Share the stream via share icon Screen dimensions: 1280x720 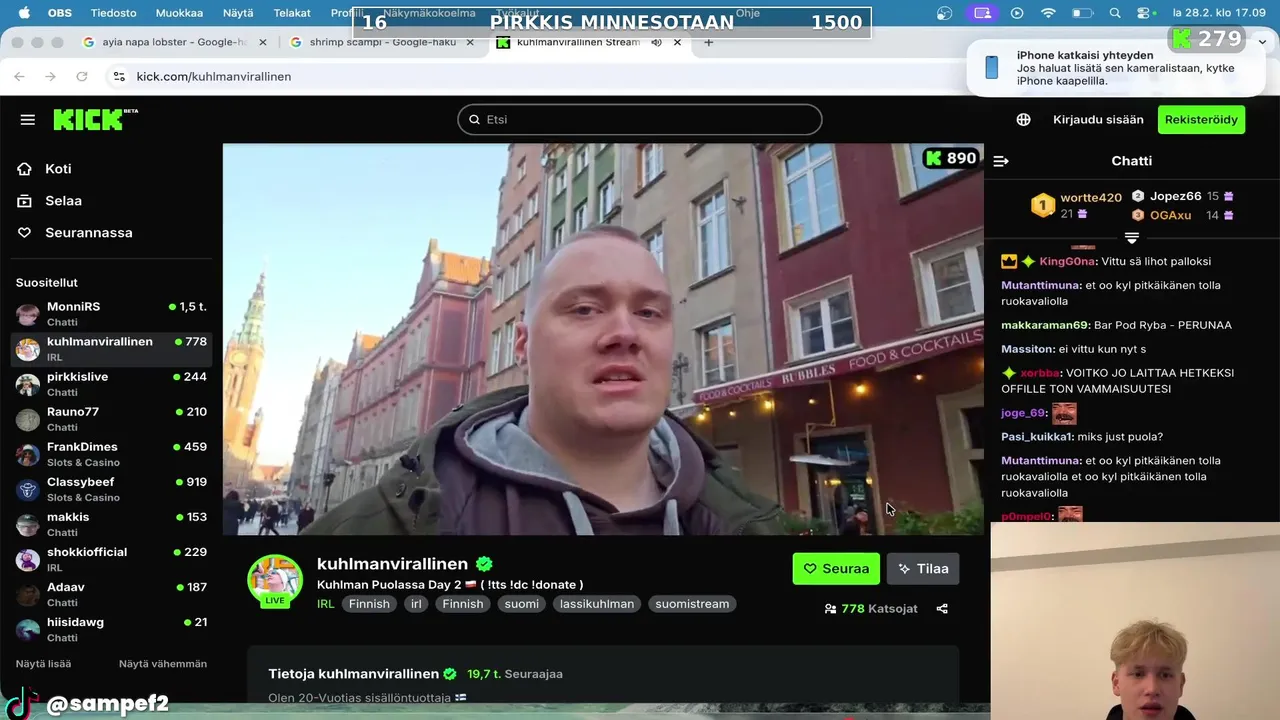click(942, 608)
